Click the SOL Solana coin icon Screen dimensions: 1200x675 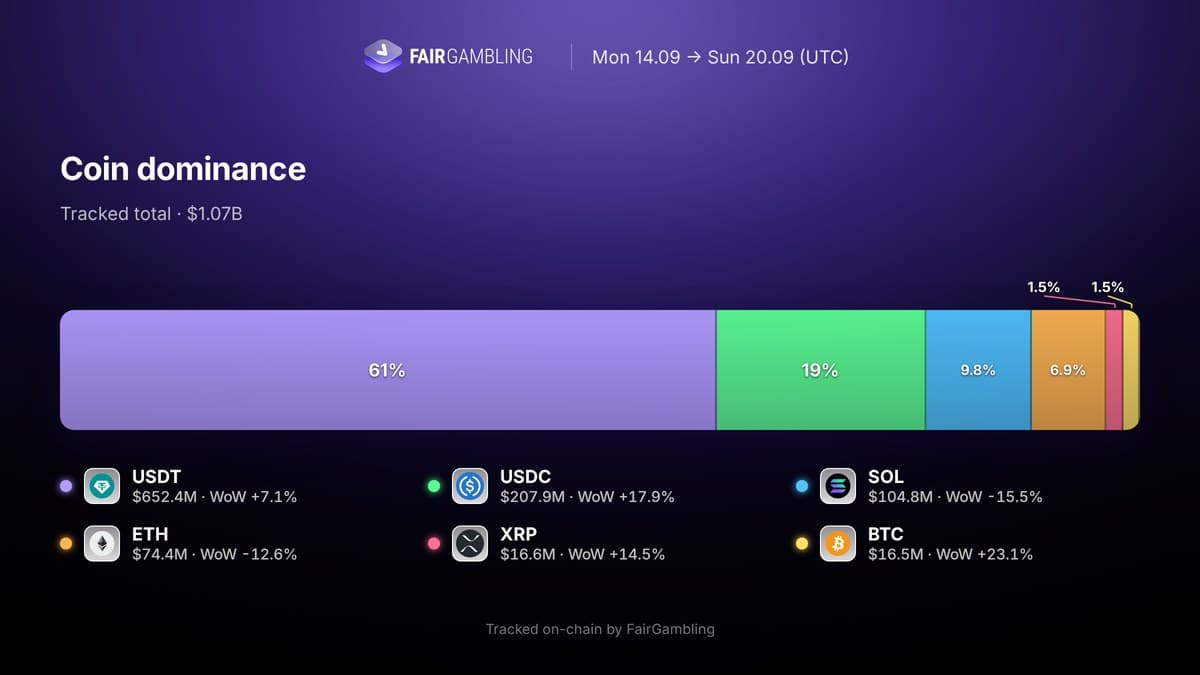click(838, 486)
